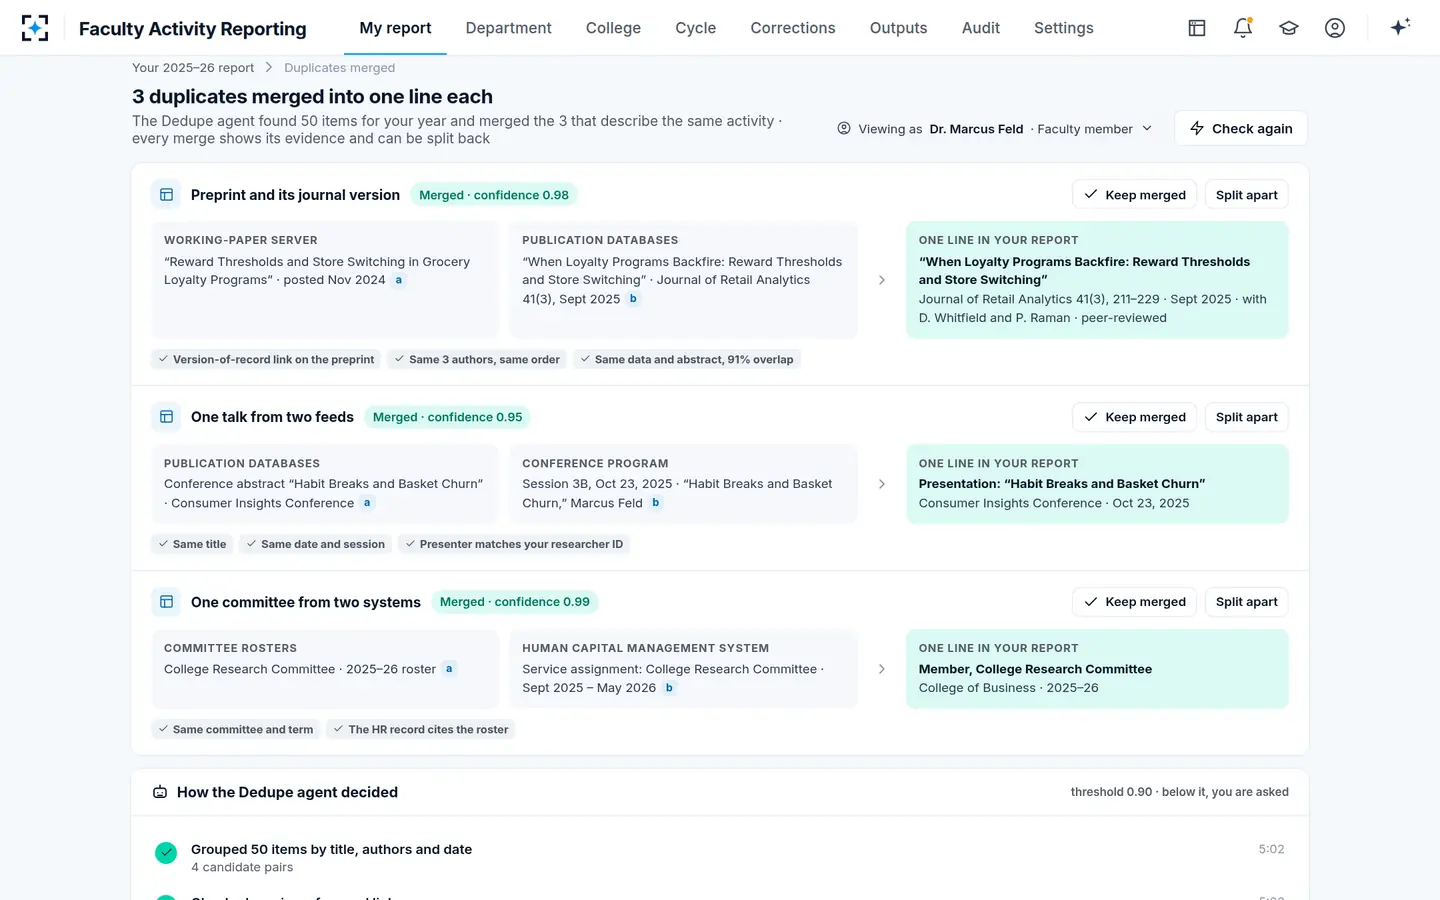The image size is (1440, 900).
Task: Open source badge b on Session 3B card
Action: [656, 503]
